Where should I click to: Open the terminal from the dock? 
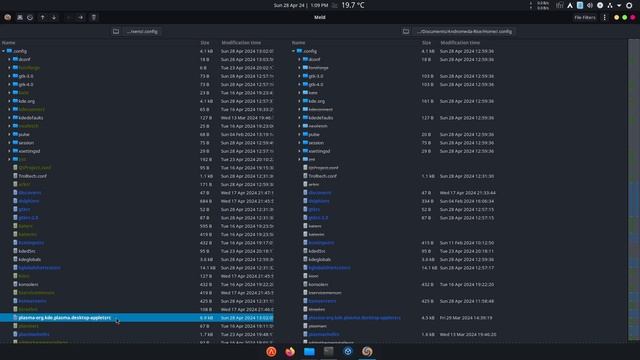click(x=329, y=351)
